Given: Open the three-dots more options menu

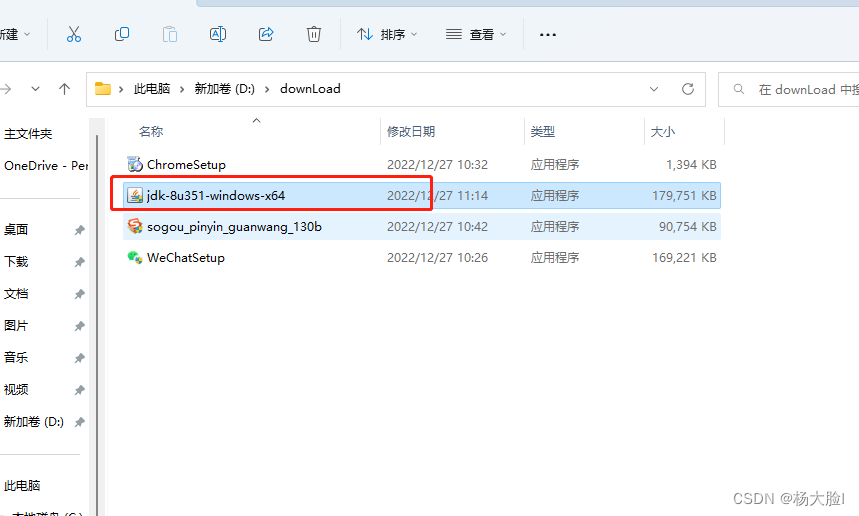Looking at the screenshot, I should point(548,35).
